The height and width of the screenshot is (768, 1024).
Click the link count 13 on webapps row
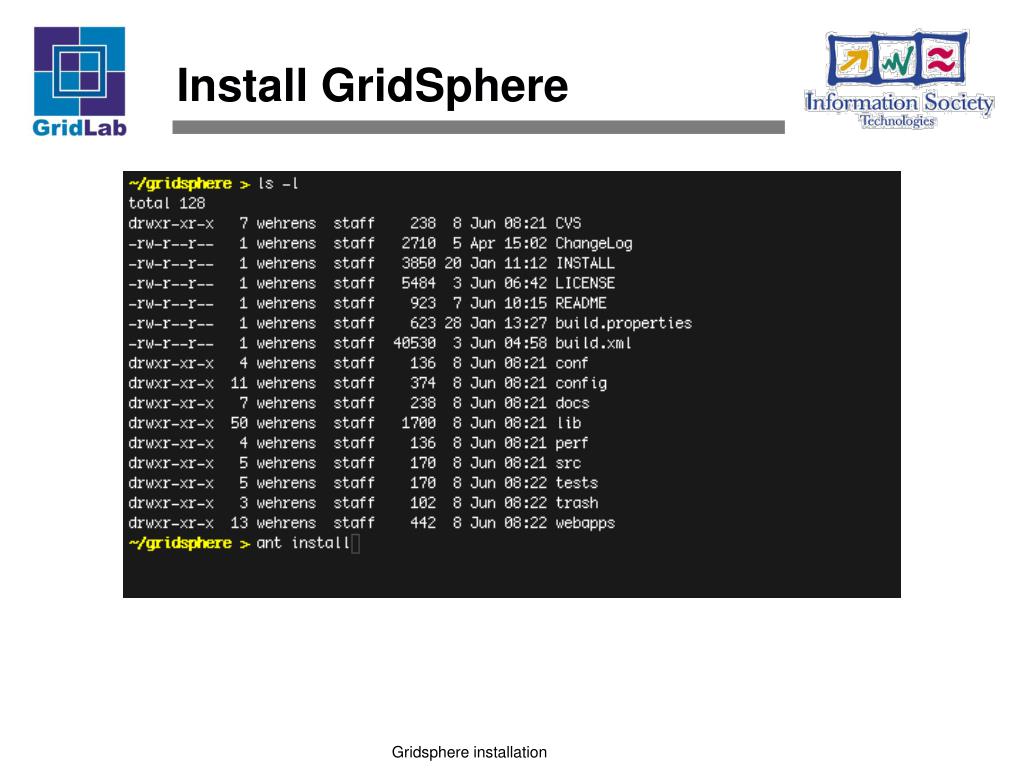pyautogui.click(x=239, y=523)
